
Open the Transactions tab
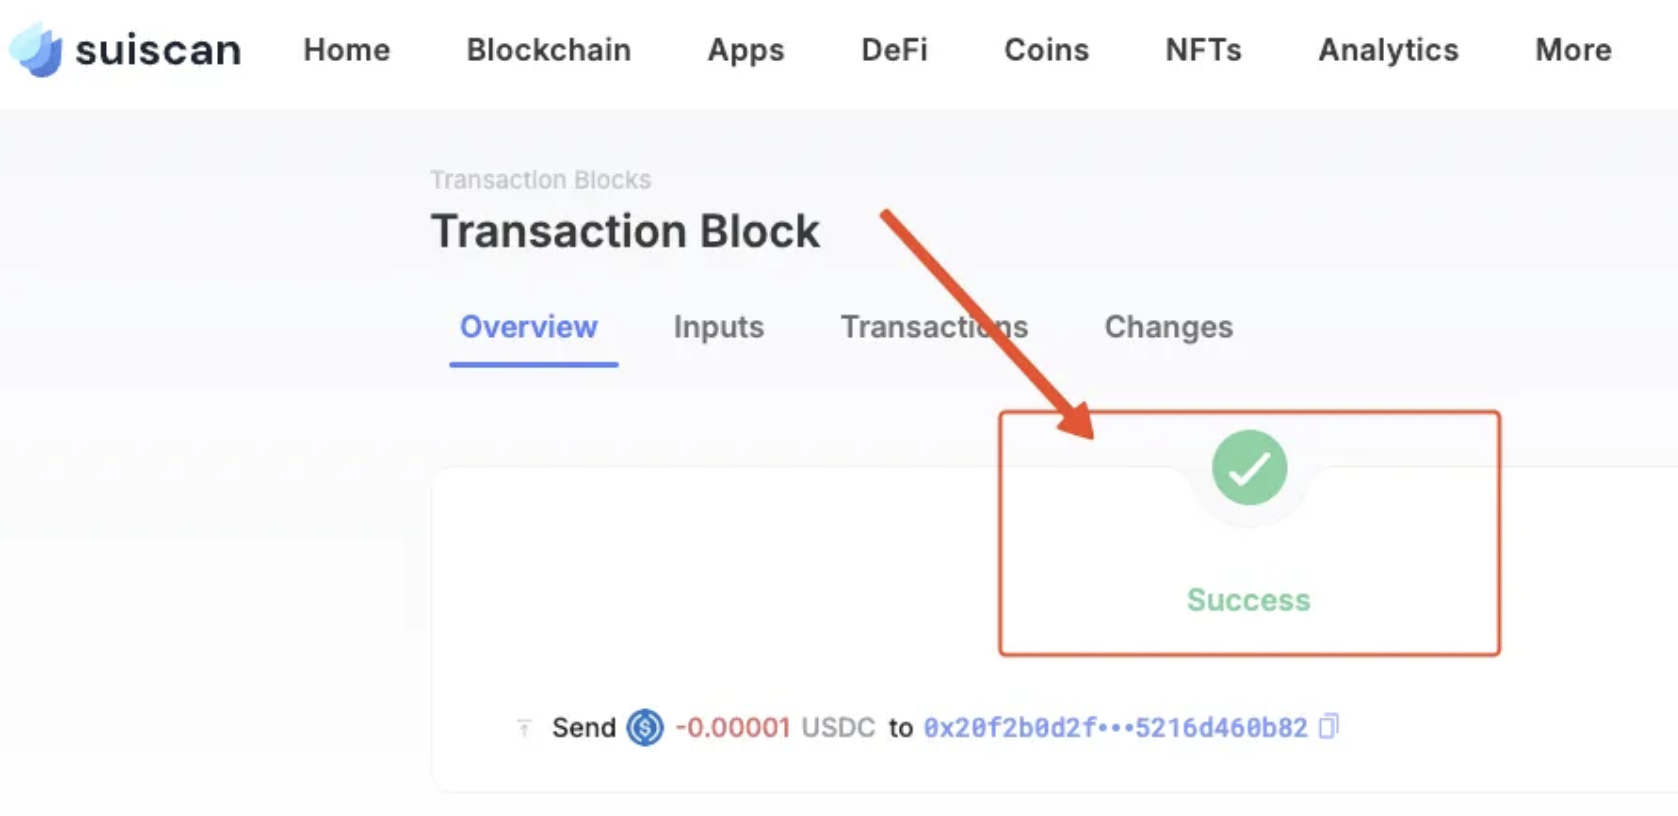tap(934, 327)
